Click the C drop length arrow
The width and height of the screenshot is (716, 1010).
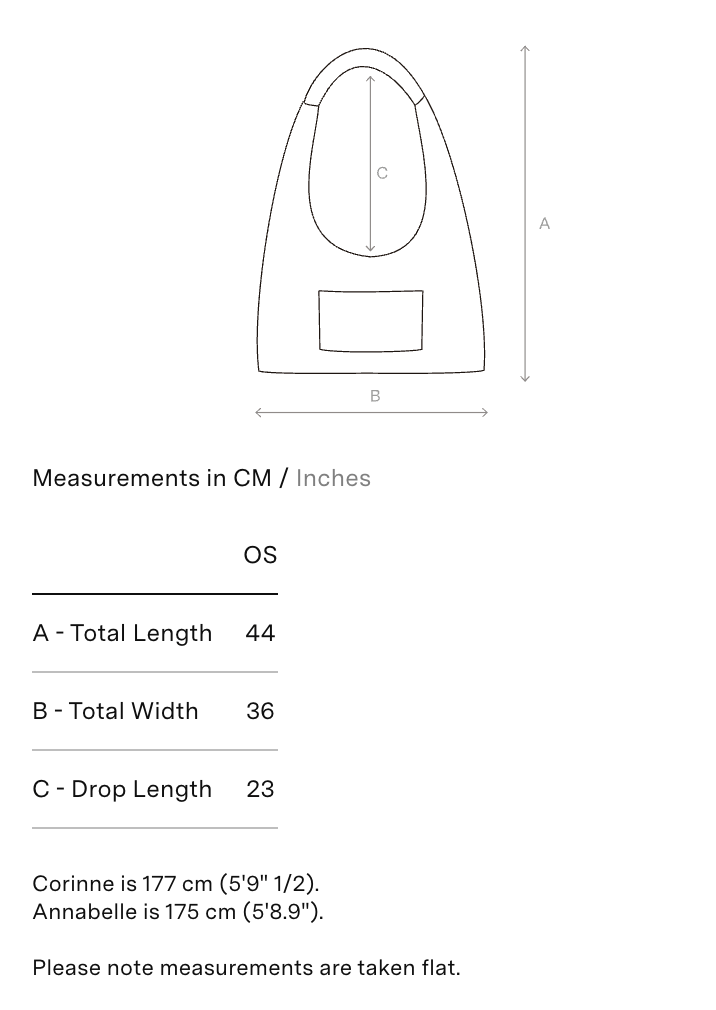[370, 164]
